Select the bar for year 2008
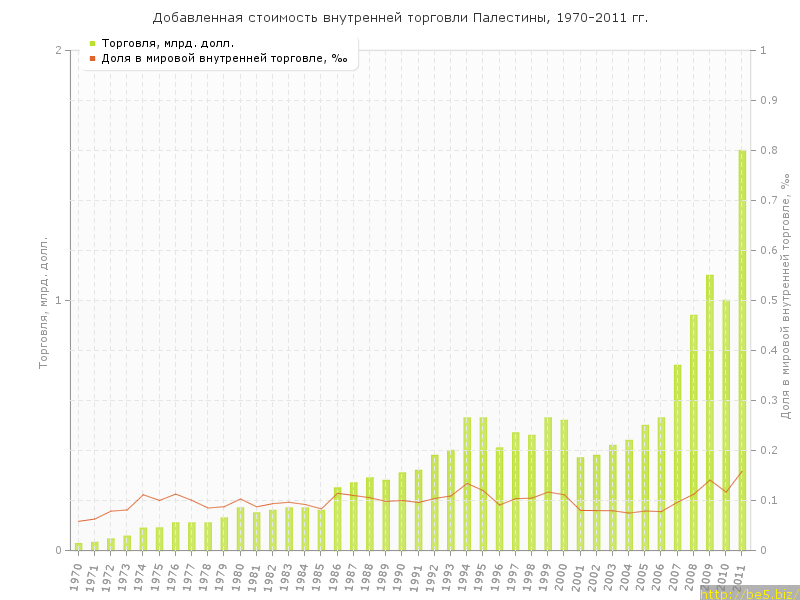This screenshot has width=800, height=600. (693, 432)
